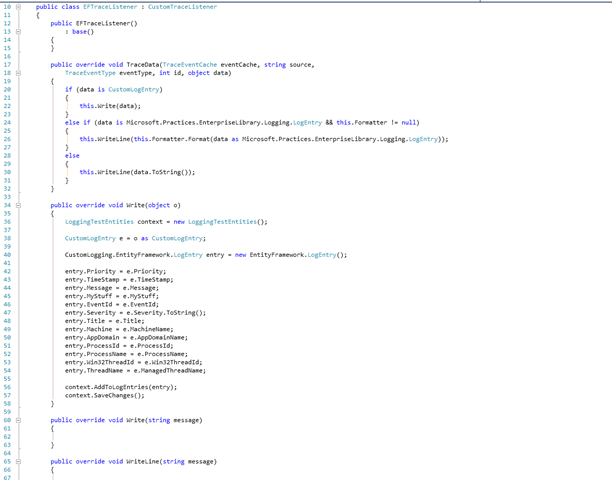The height and width of the screenshot is (480, 612).
Task: Click the context.AddToLogEntries(entry) statement
Action: coord(120,387)
